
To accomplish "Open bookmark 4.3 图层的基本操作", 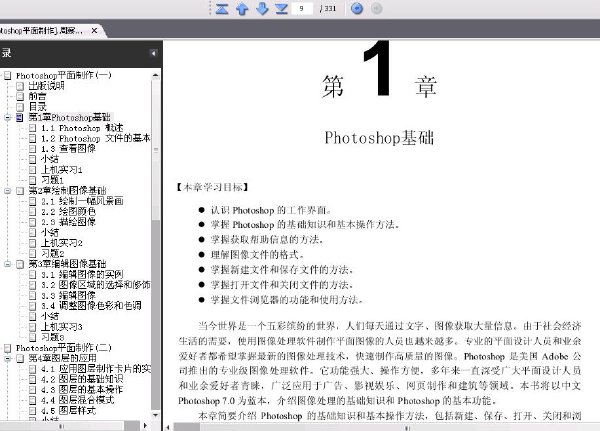I will pos(82,389).
